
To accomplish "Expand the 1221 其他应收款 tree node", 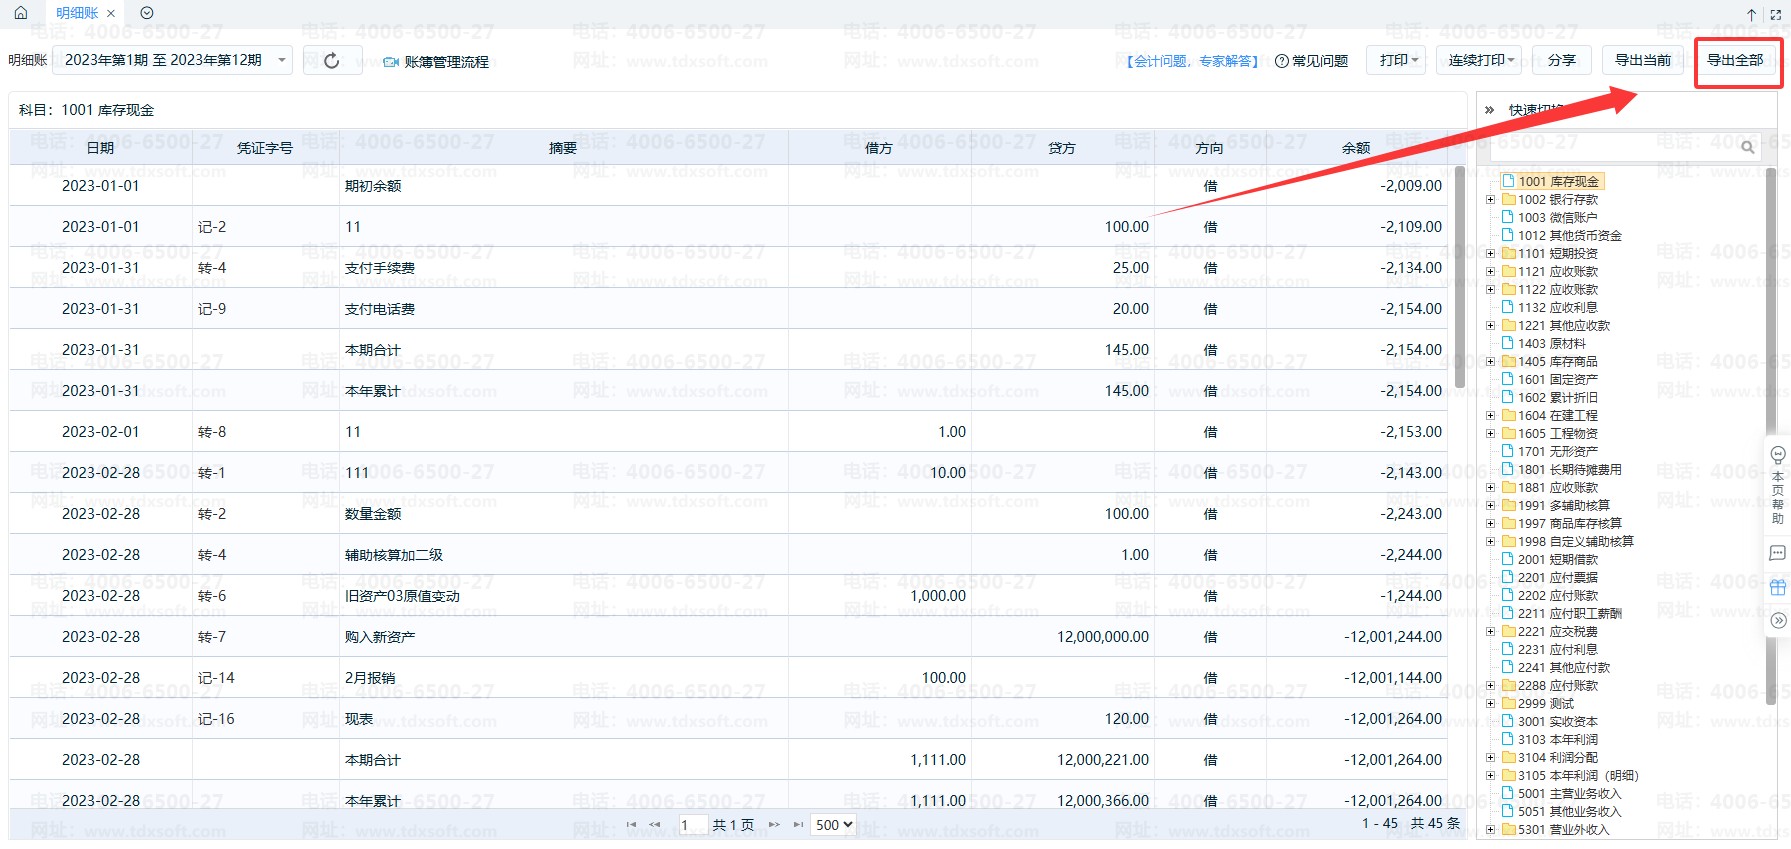I will (1490, 326).
